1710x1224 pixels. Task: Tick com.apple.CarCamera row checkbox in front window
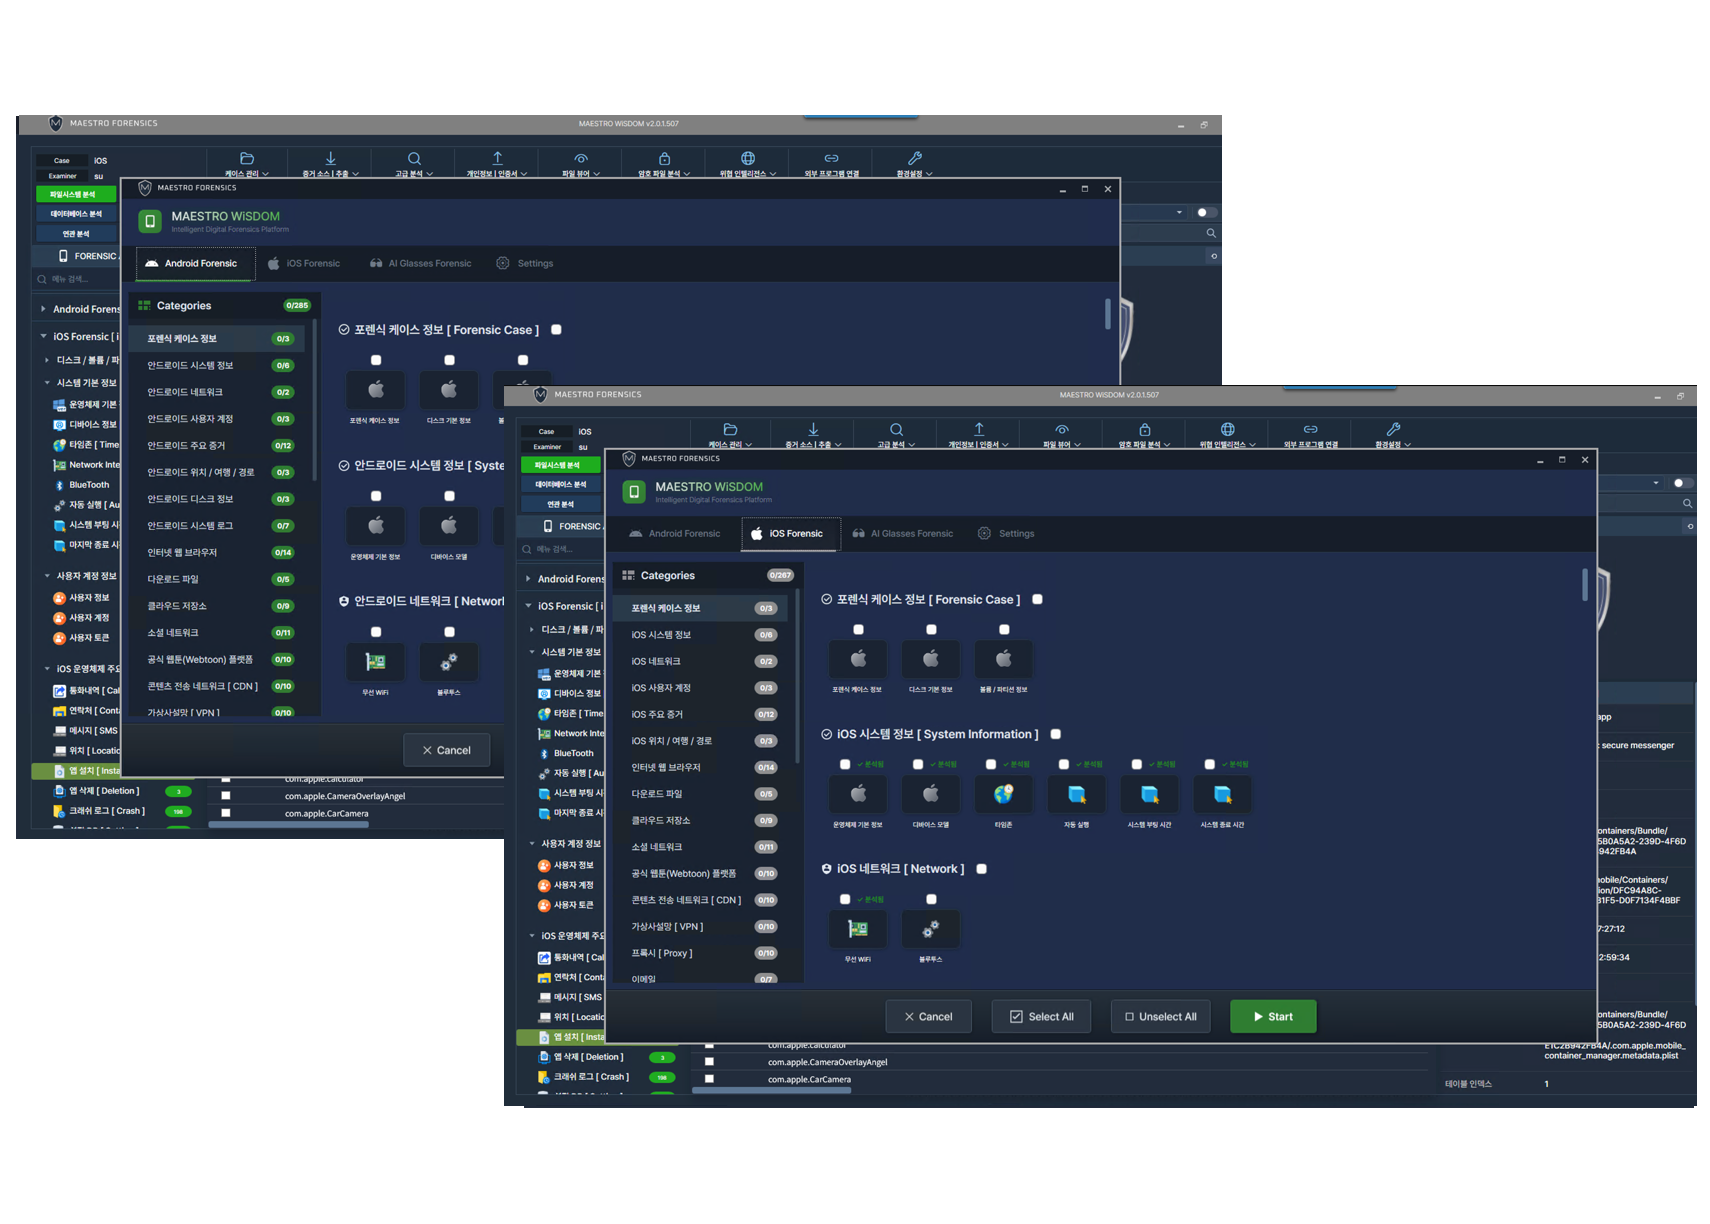(709, 1079)
